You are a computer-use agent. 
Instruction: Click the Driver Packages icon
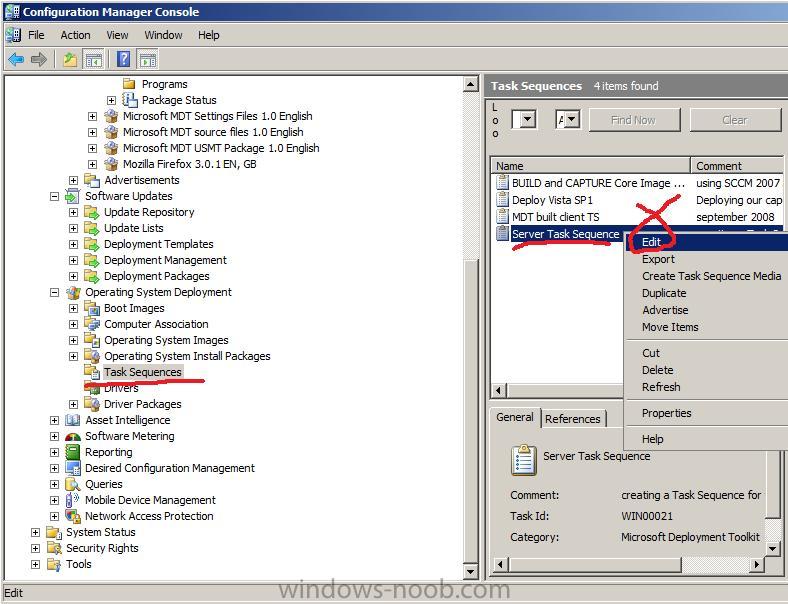92,404
